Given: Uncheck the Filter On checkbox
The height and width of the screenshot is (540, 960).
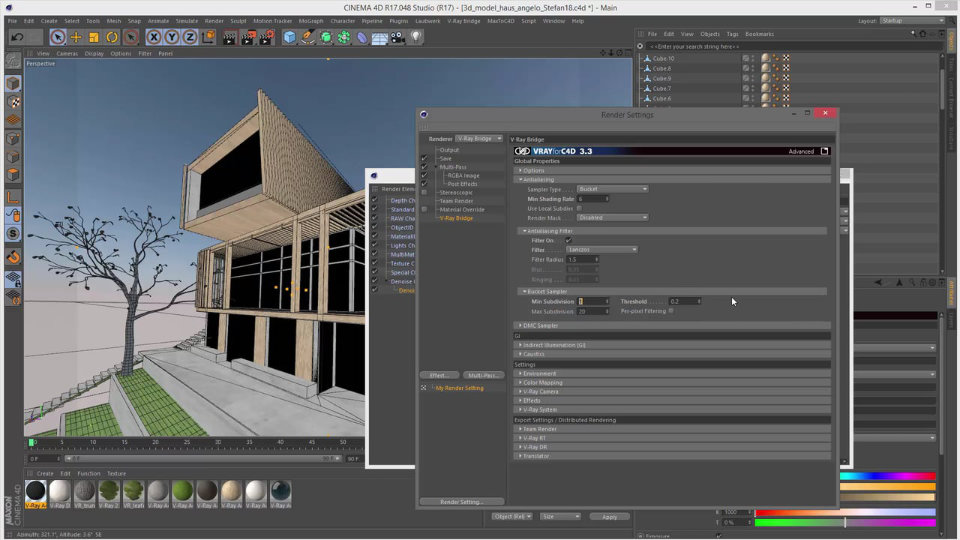Looking at the screenshot, I should tap(568, 241).
